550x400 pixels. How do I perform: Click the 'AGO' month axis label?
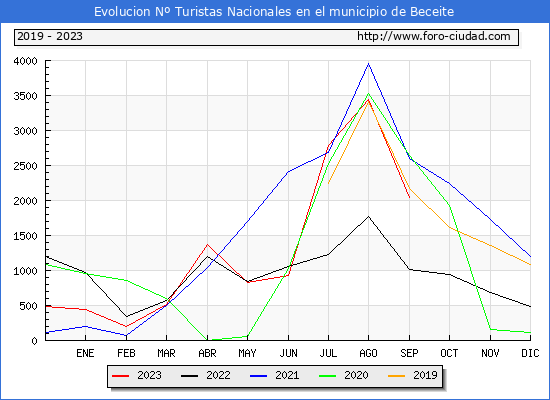tap(368, 353)
